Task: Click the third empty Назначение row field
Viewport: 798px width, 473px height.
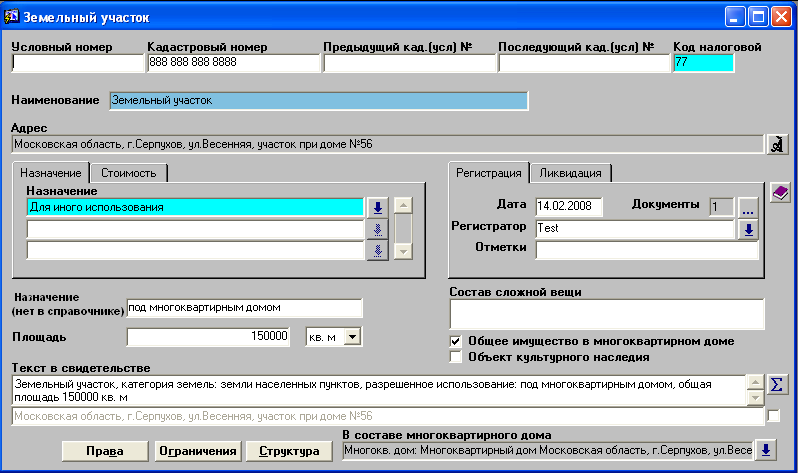Action: [196, 251]
